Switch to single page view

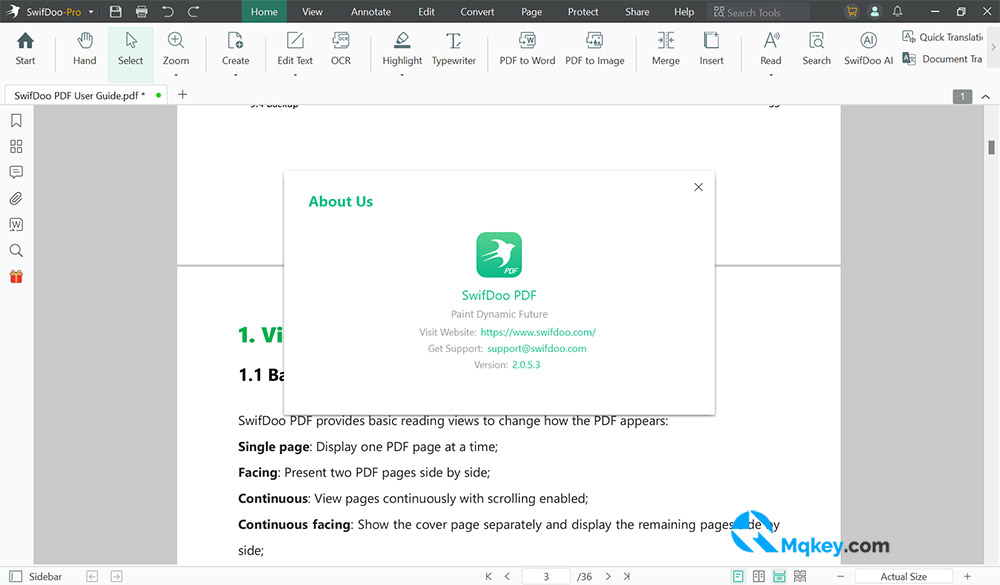pyautogui.click(x=738, y=577)
